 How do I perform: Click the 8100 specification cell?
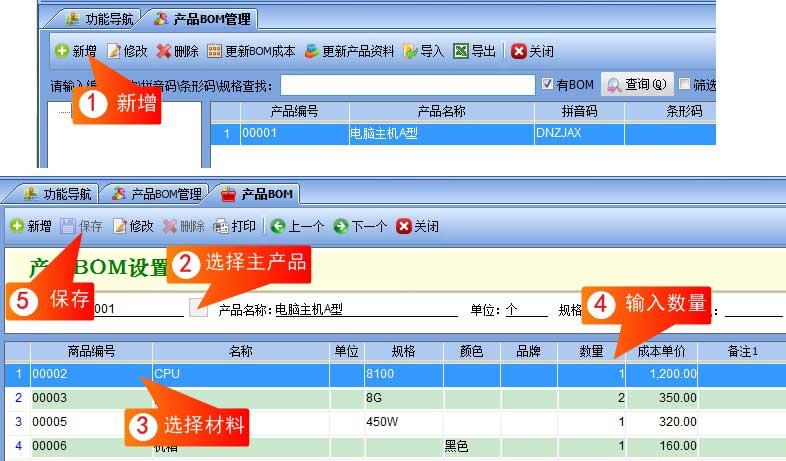(x=404, y=374)
